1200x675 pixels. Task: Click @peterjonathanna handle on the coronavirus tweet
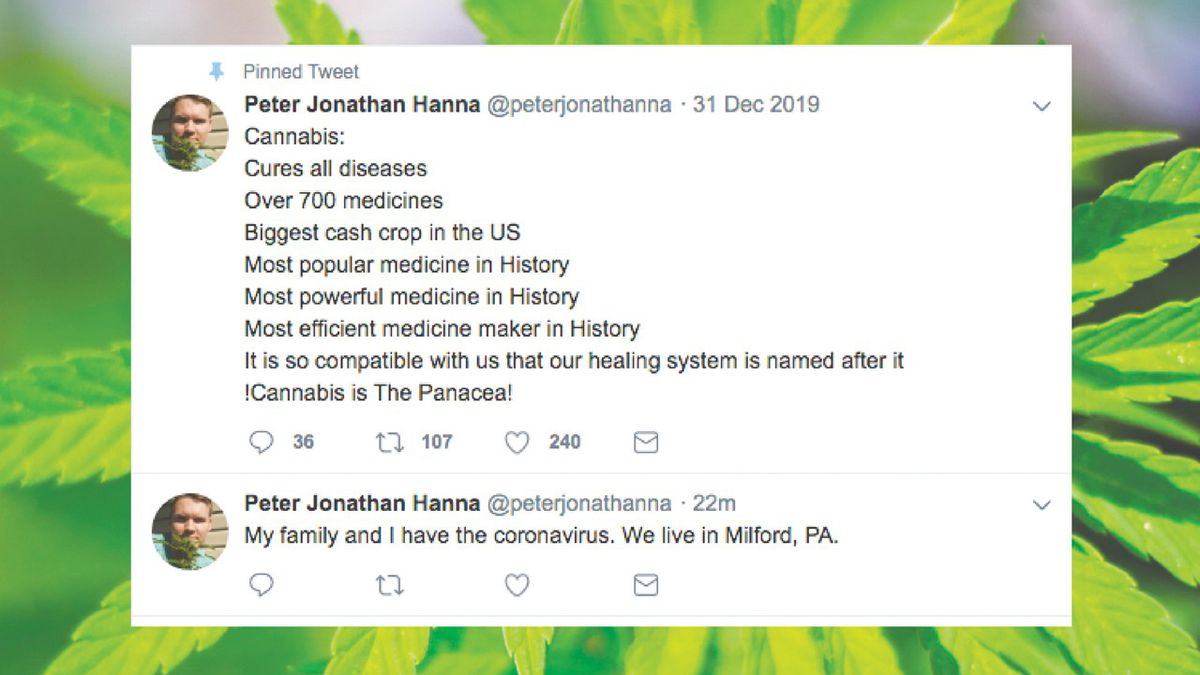(579, 503)
